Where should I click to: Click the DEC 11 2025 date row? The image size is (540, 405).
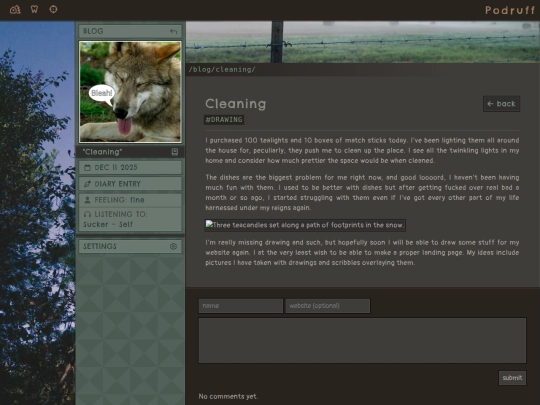(130, 168)
